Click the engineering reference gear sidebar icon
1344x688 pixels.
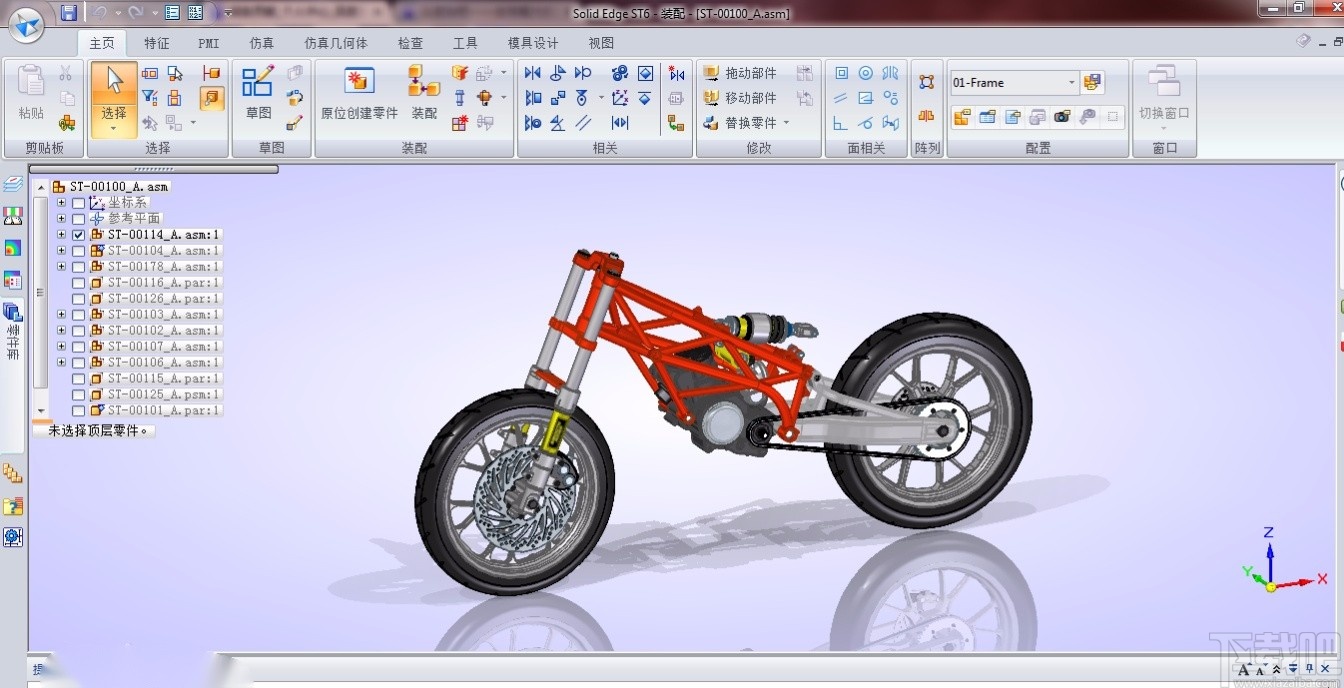(x=12, y=537)
